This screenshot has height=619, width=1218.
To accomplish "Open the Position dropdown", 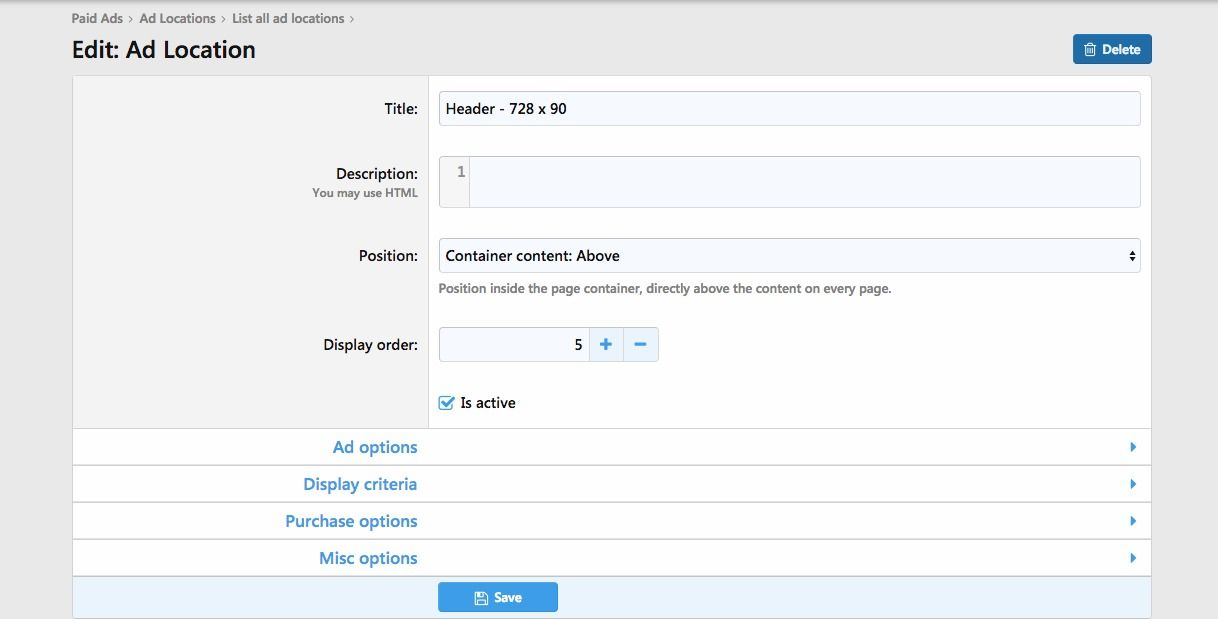I will click(x=788, y=256).
